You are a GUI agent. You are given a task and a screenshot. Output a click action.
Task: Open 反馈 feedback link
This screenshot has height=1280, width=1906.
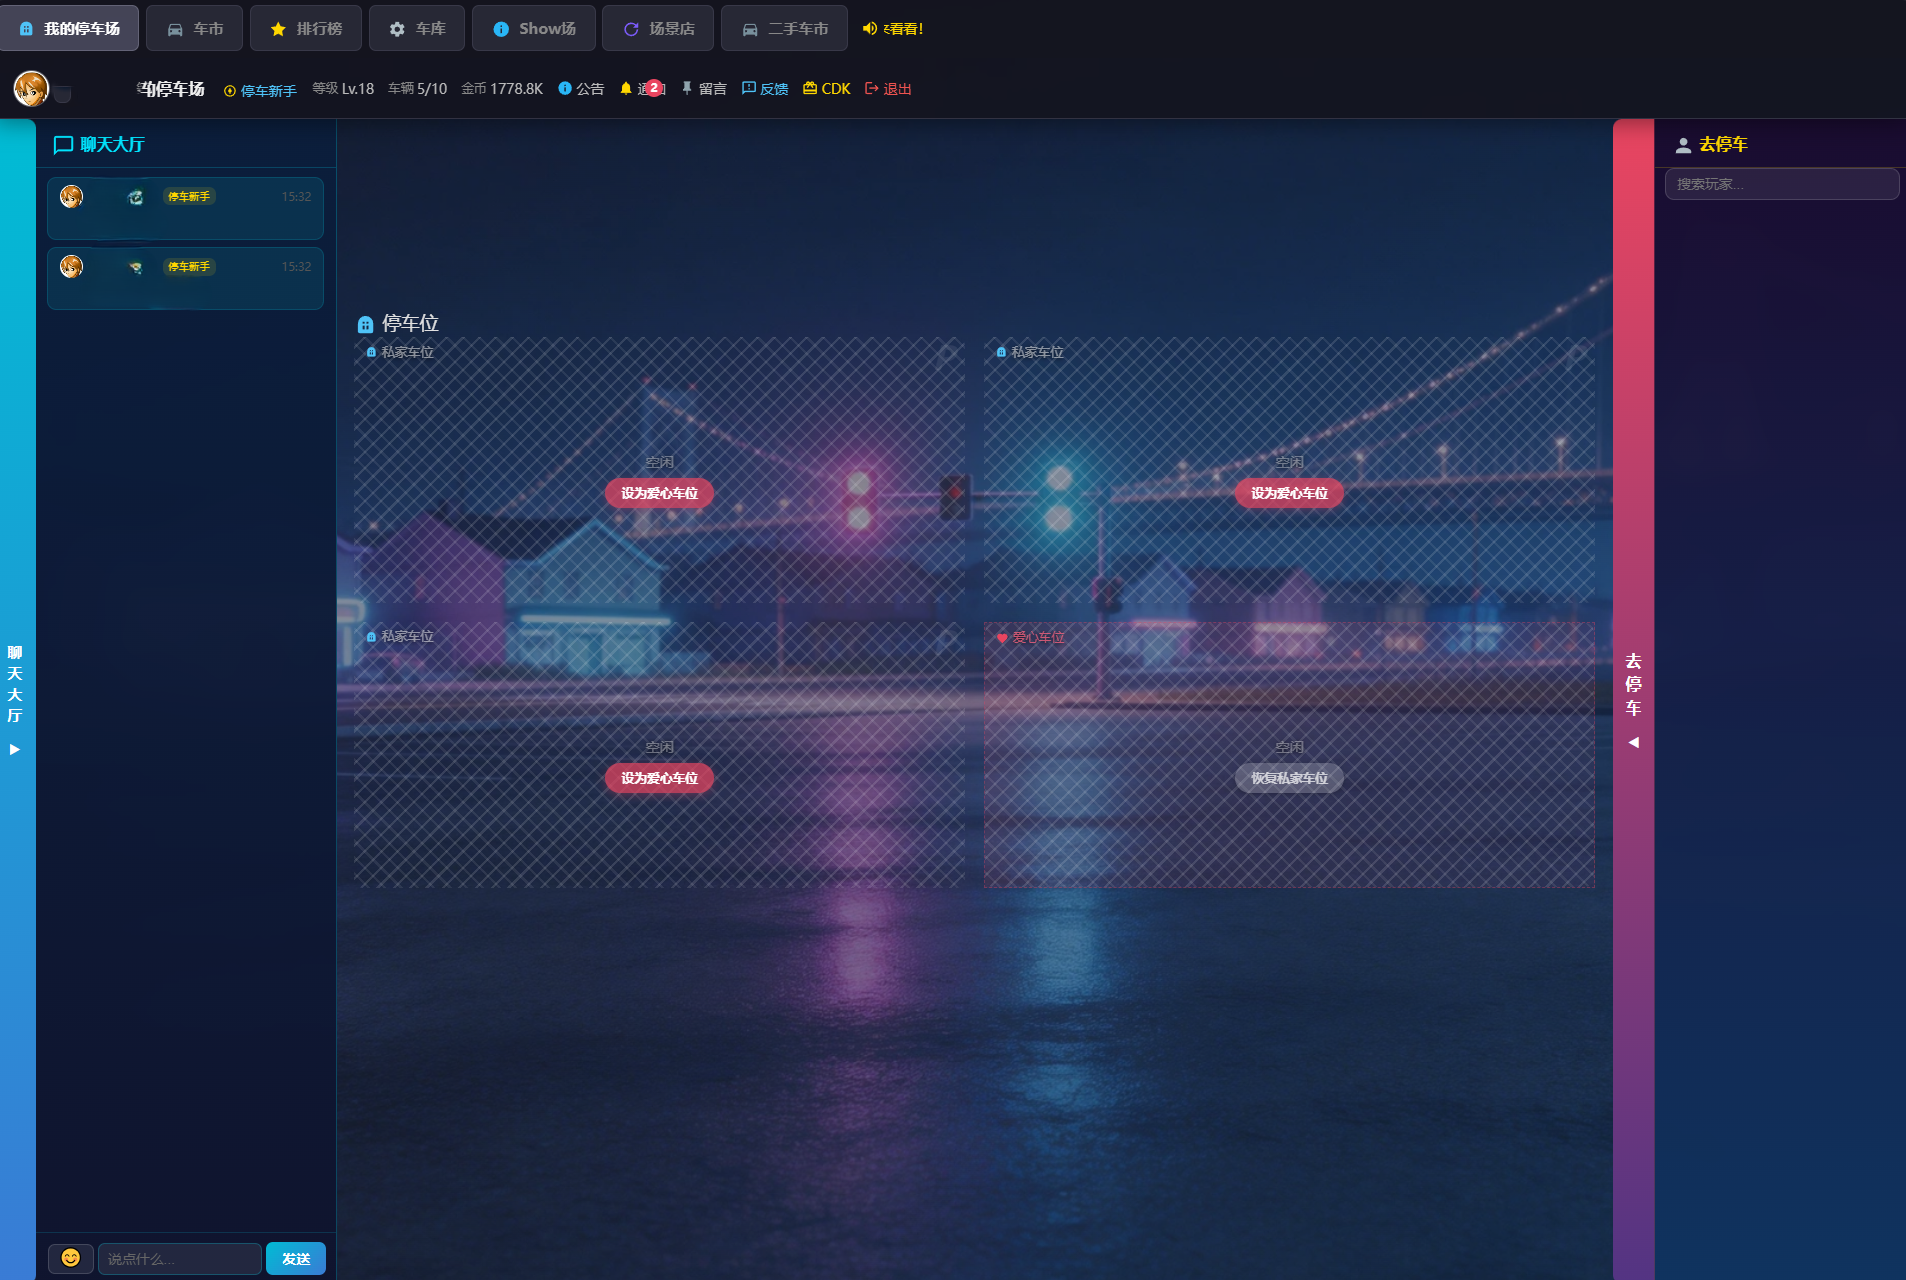(x=765, y=89)
